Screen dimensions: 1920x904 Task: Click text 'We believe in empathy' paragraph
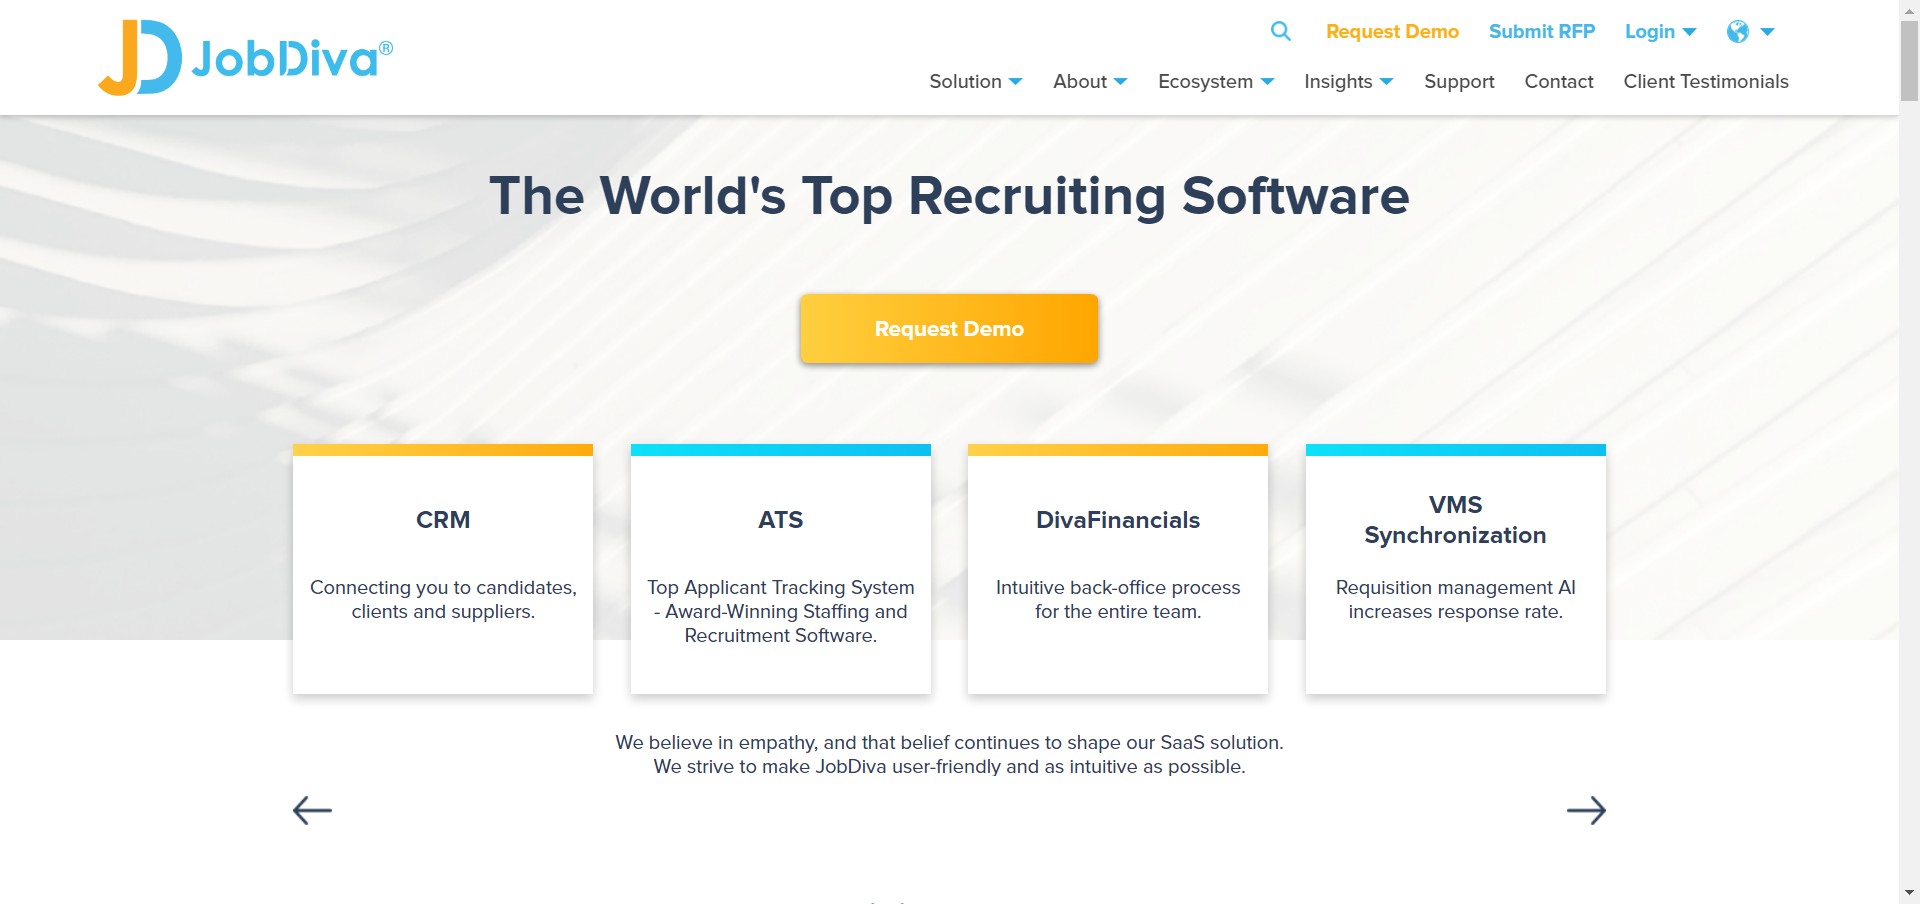[x=949, y=754]
